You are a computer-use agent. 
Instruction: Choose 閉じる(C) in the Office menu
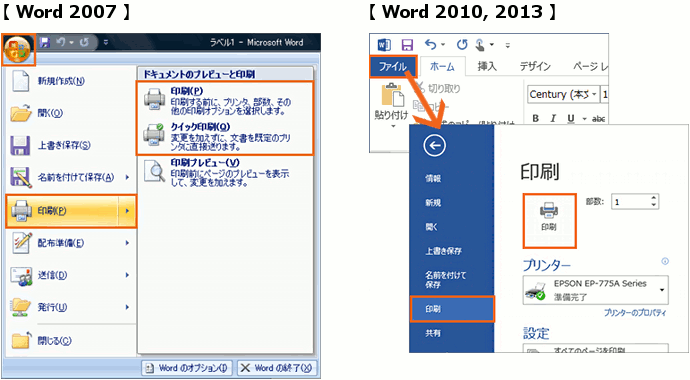click(x=71, y=340)
